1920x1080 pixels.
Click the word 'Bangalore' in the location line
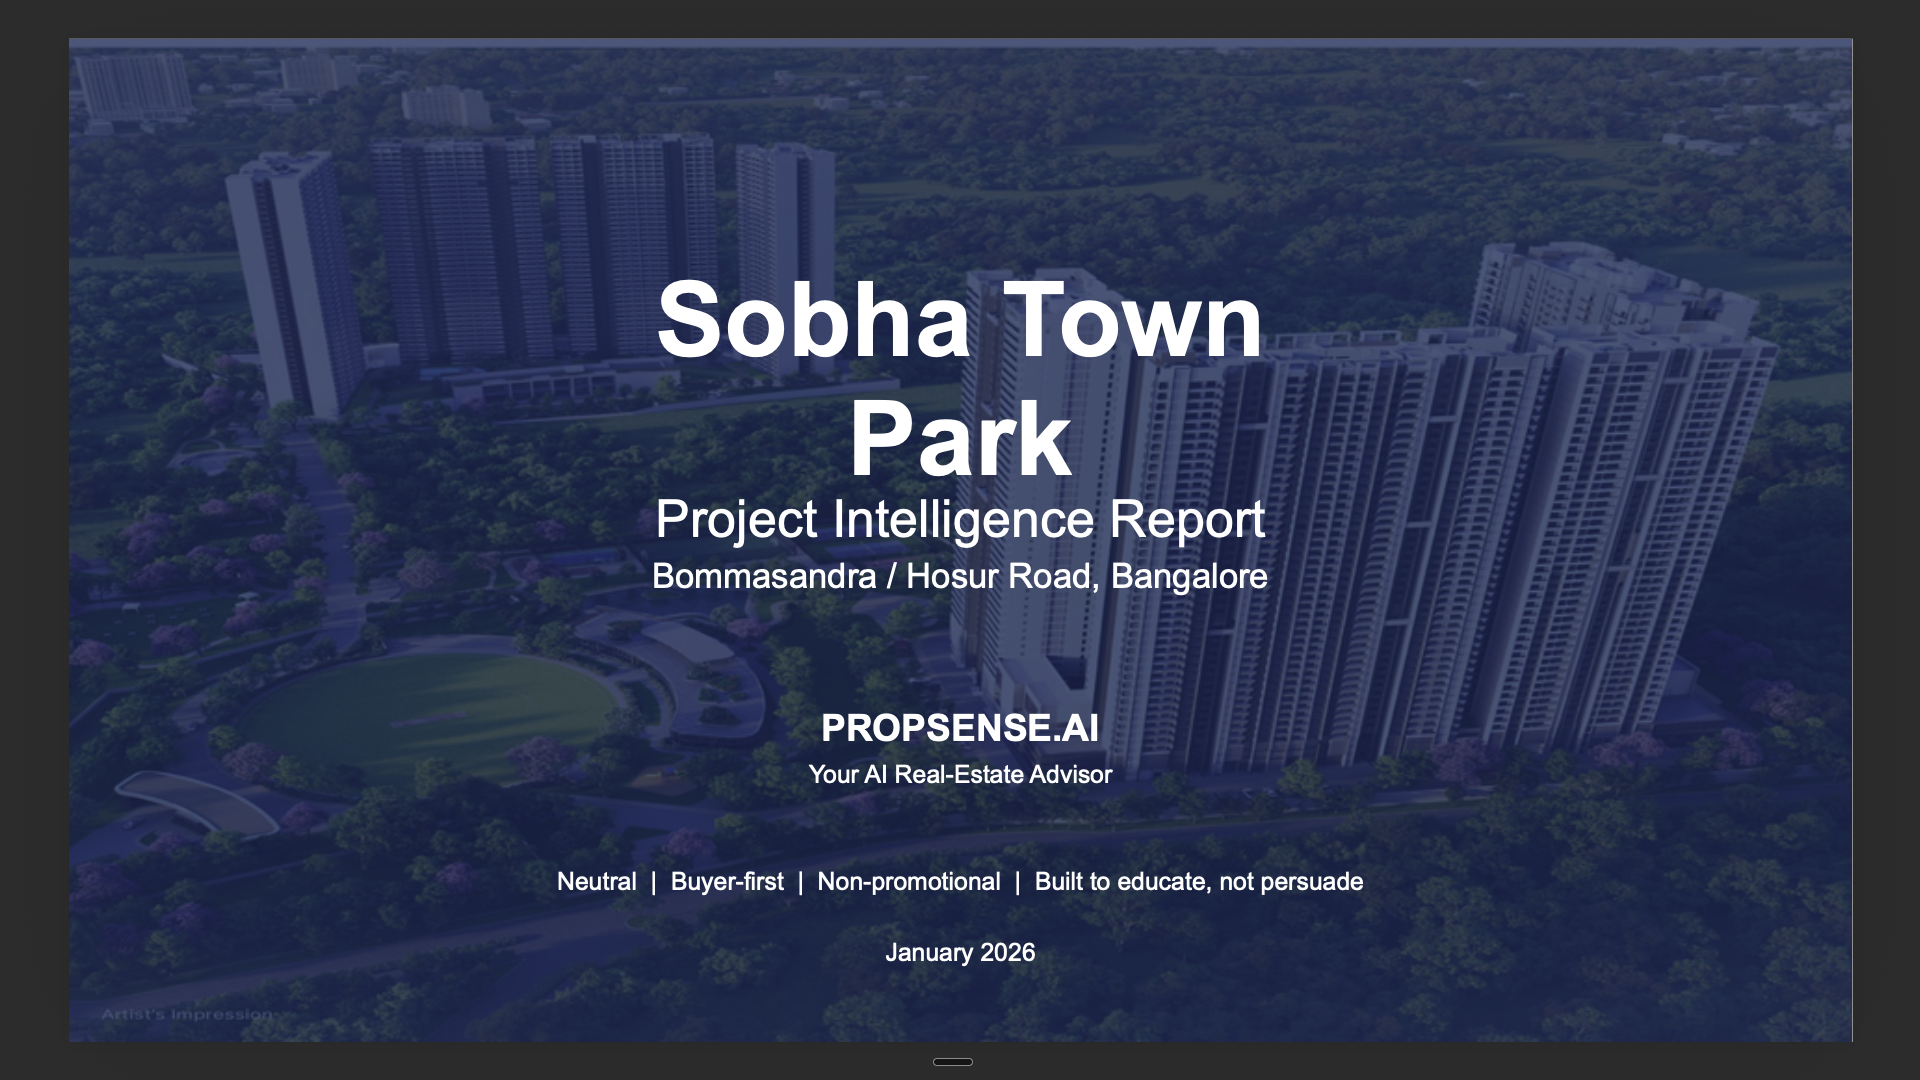point(1189,576)
